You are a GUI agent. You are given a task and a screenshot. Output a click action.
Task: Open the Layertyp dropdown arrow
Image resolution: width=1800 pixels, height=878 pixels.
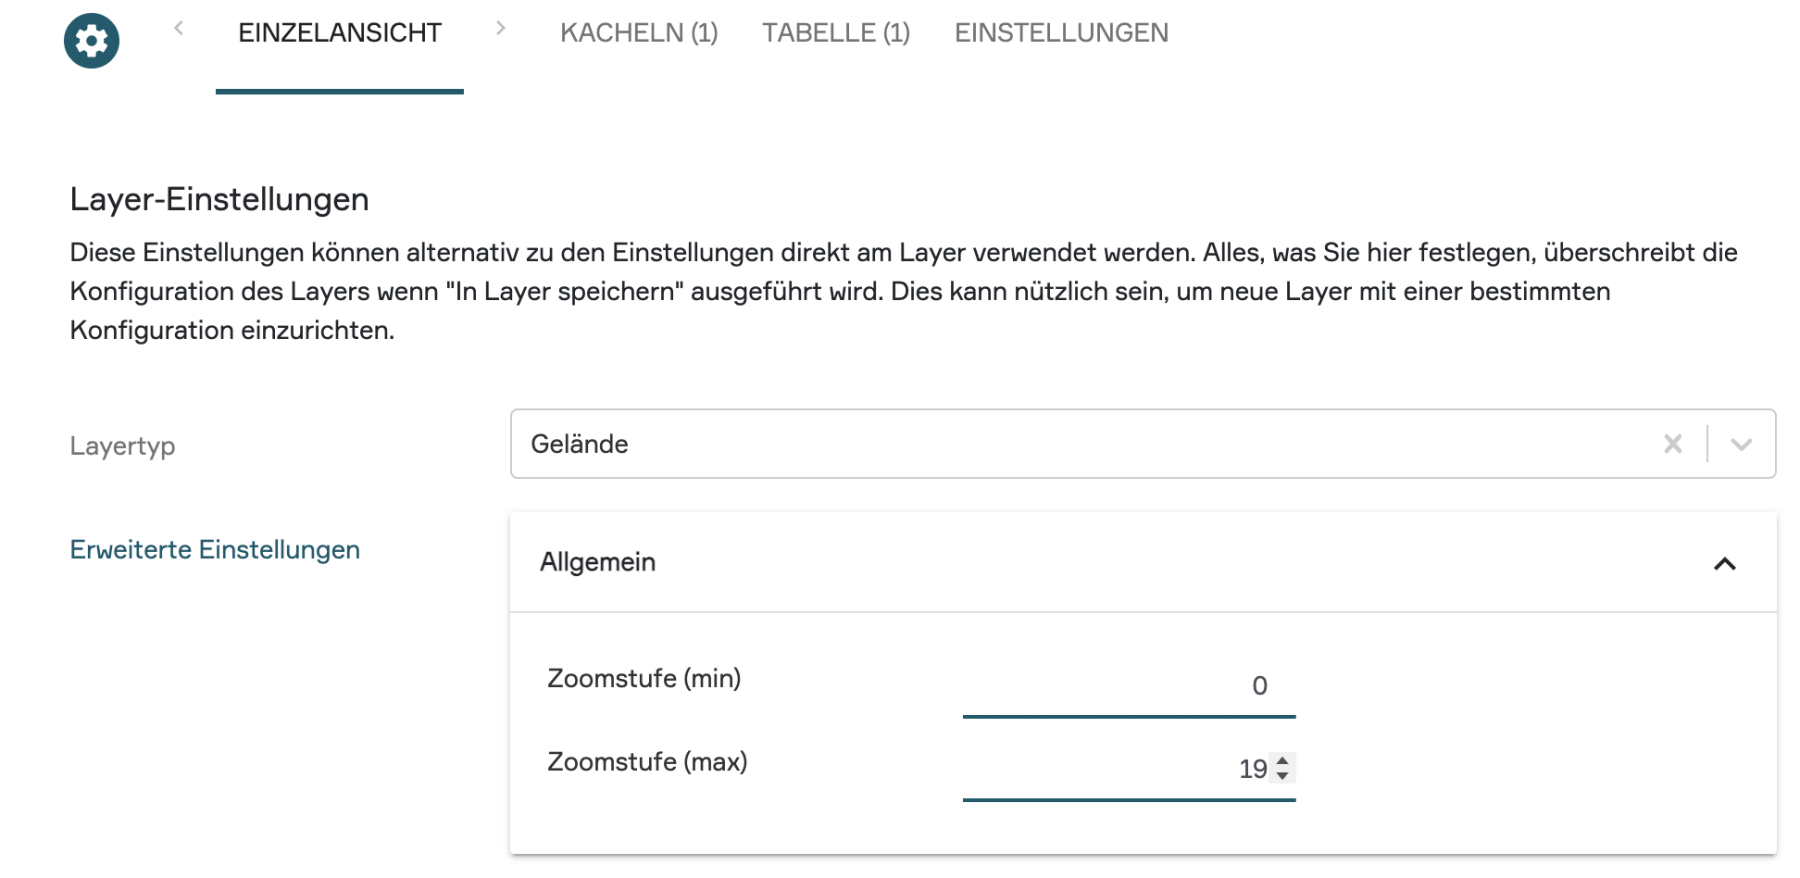point(1741,444)
